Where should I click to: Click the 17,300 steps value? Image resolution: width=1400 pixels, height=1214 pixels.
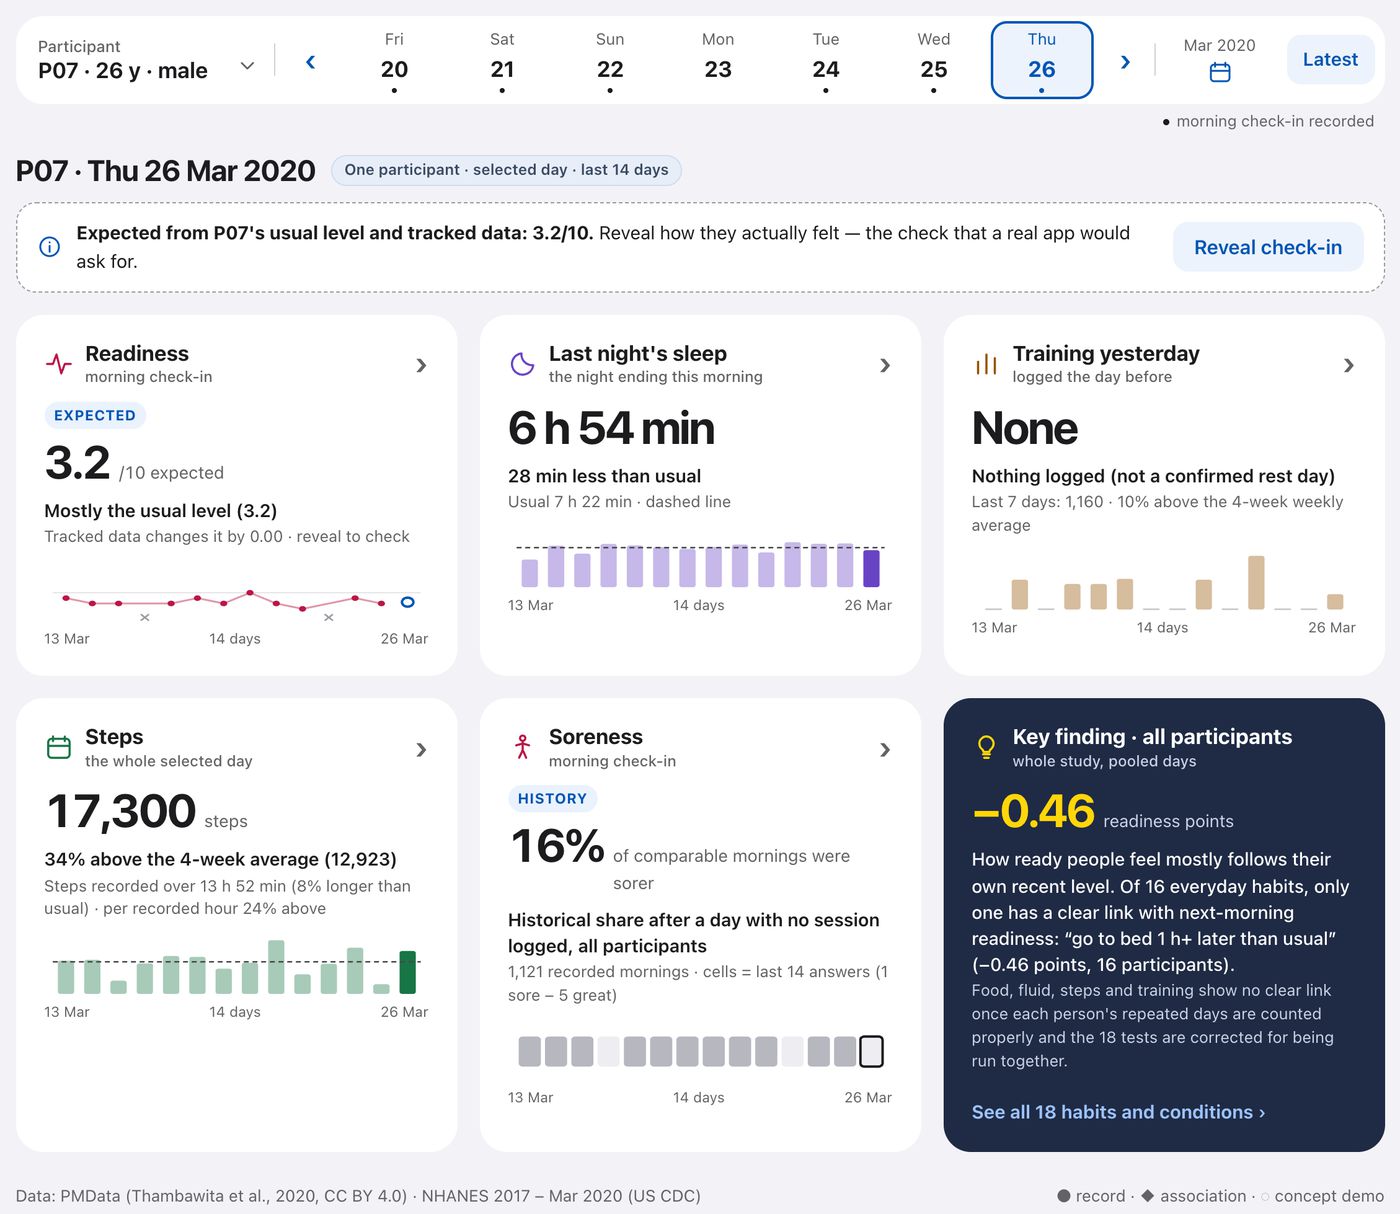tap(121, 811)
